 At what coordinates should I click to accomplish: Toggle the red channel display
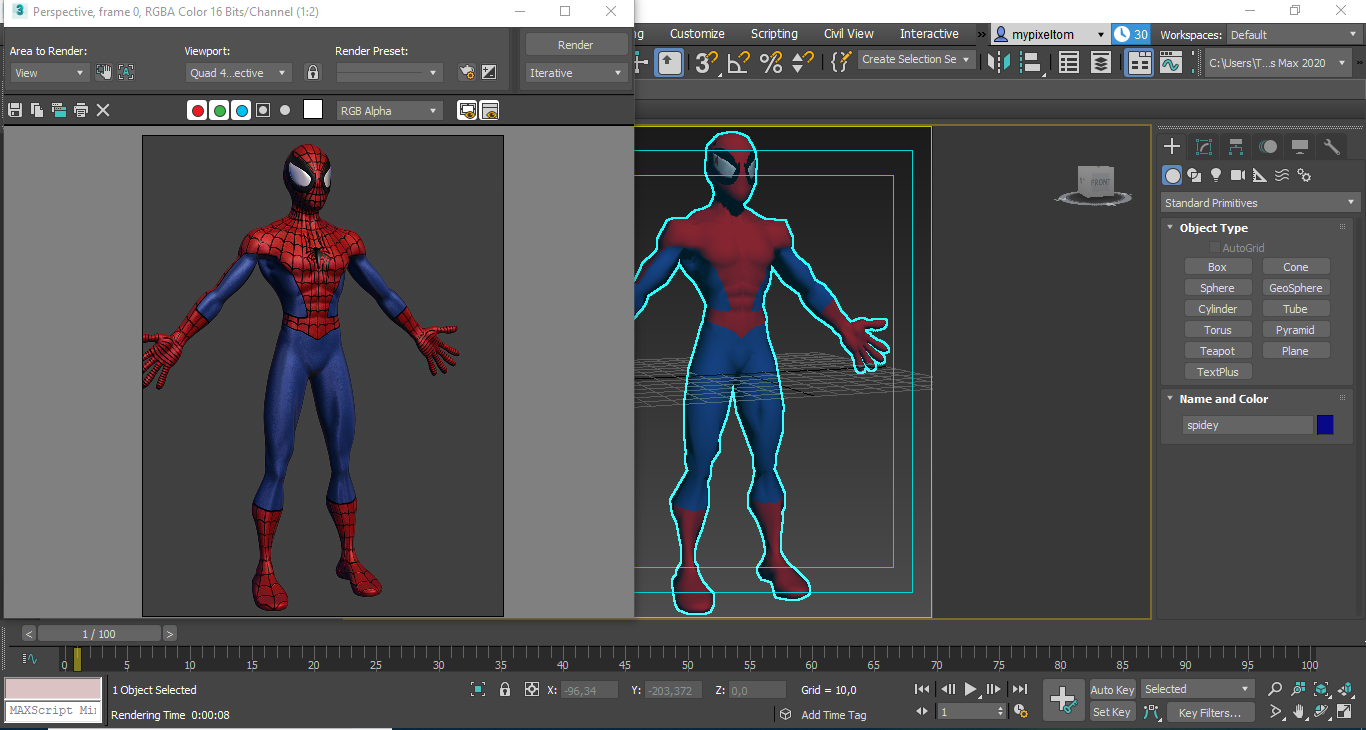198,110
